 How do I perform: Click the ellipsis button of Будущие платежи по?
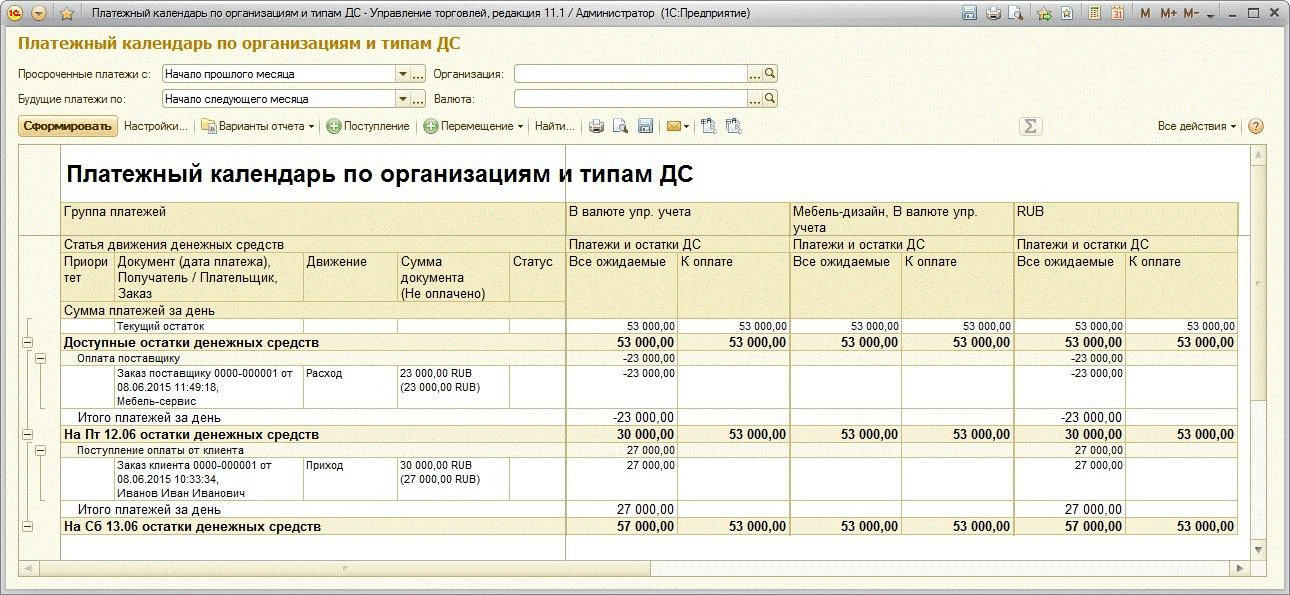[419, 99]
